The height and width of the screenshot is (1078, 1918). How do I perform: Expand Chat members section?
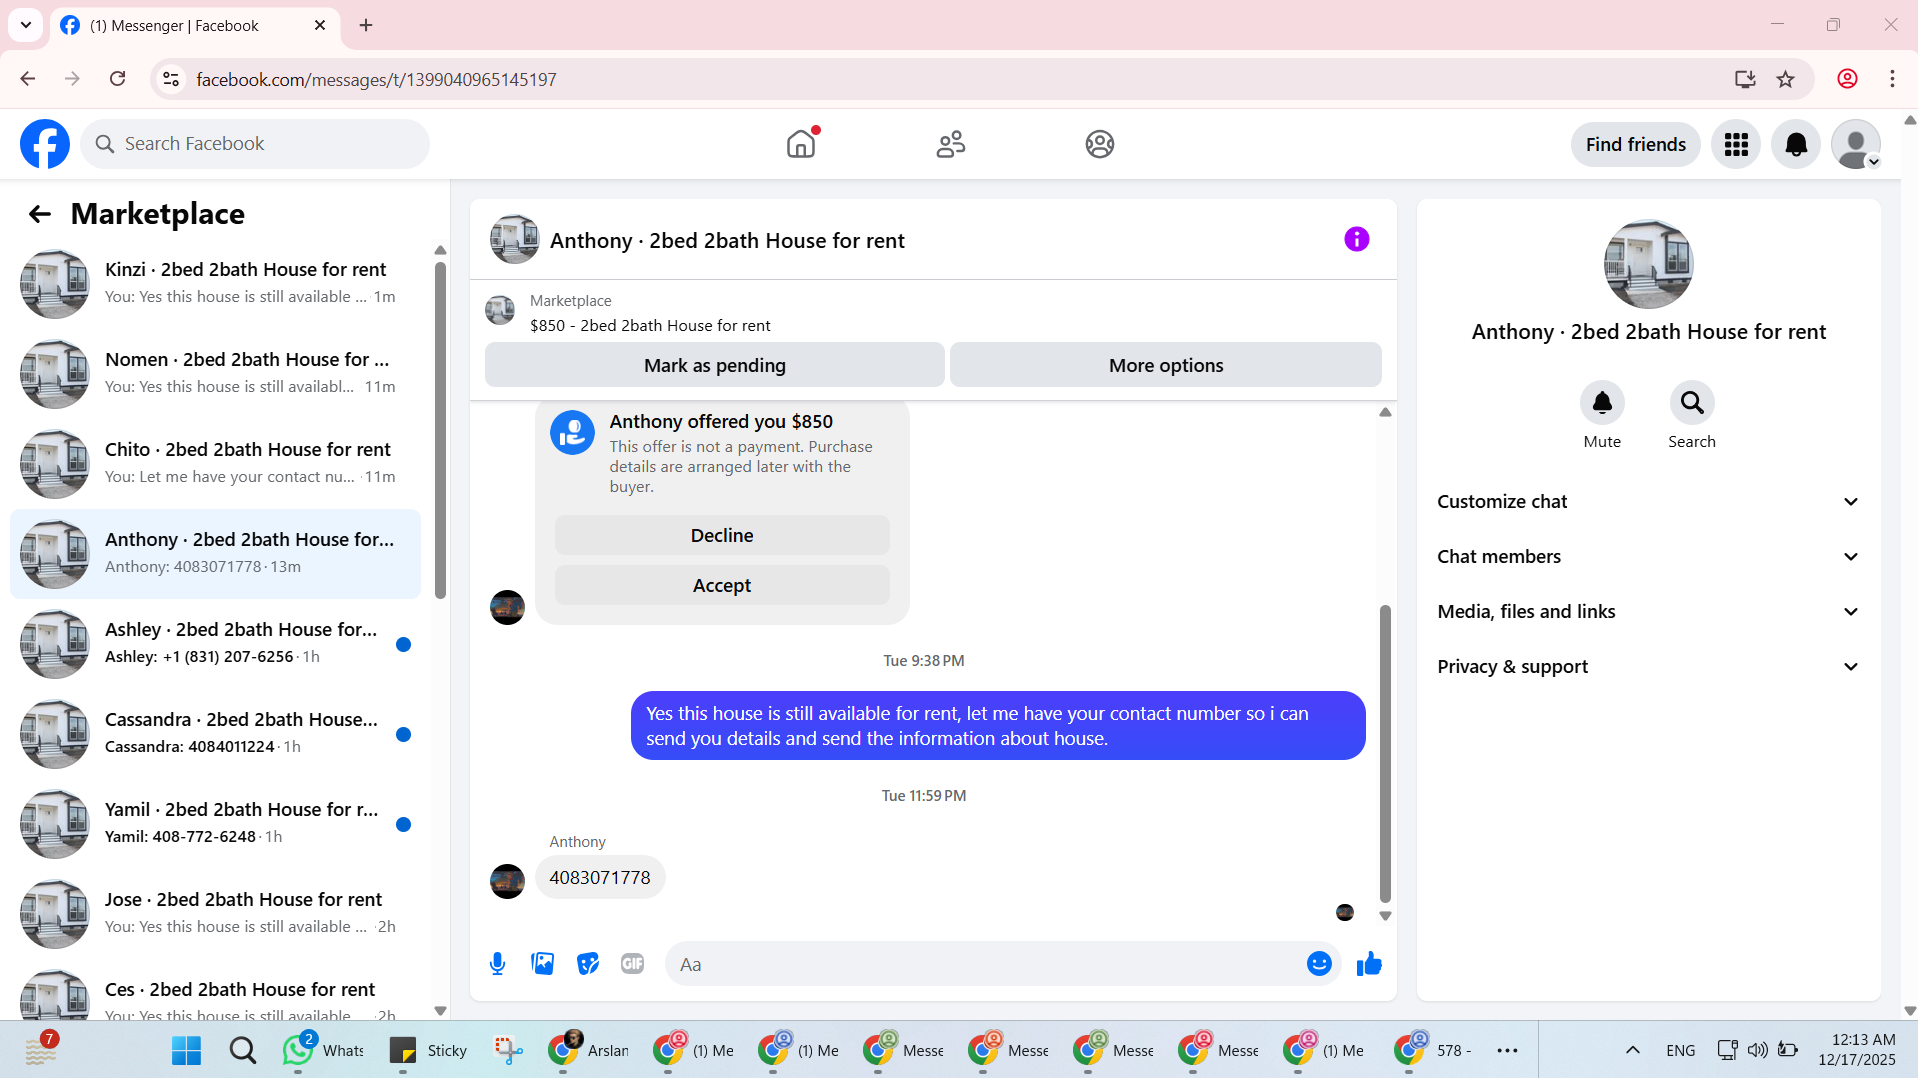coord(1648,557)
